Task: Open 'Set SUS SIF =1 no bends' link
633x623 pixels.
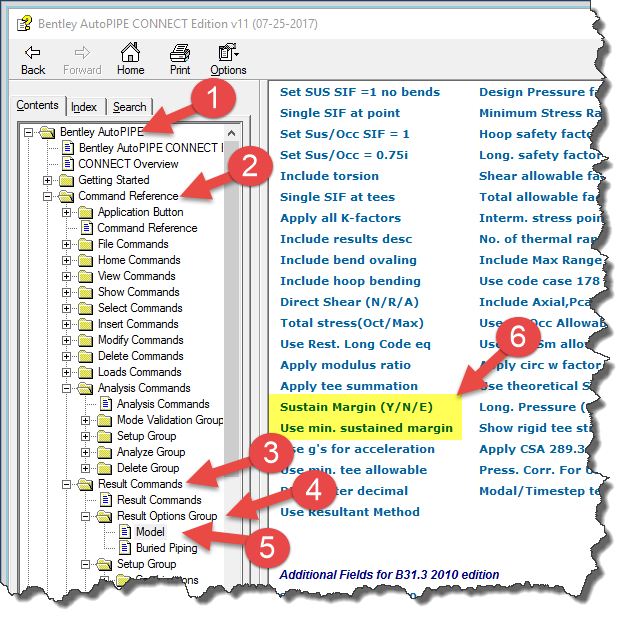Action: pyautogui.click(x=360, y=92)
